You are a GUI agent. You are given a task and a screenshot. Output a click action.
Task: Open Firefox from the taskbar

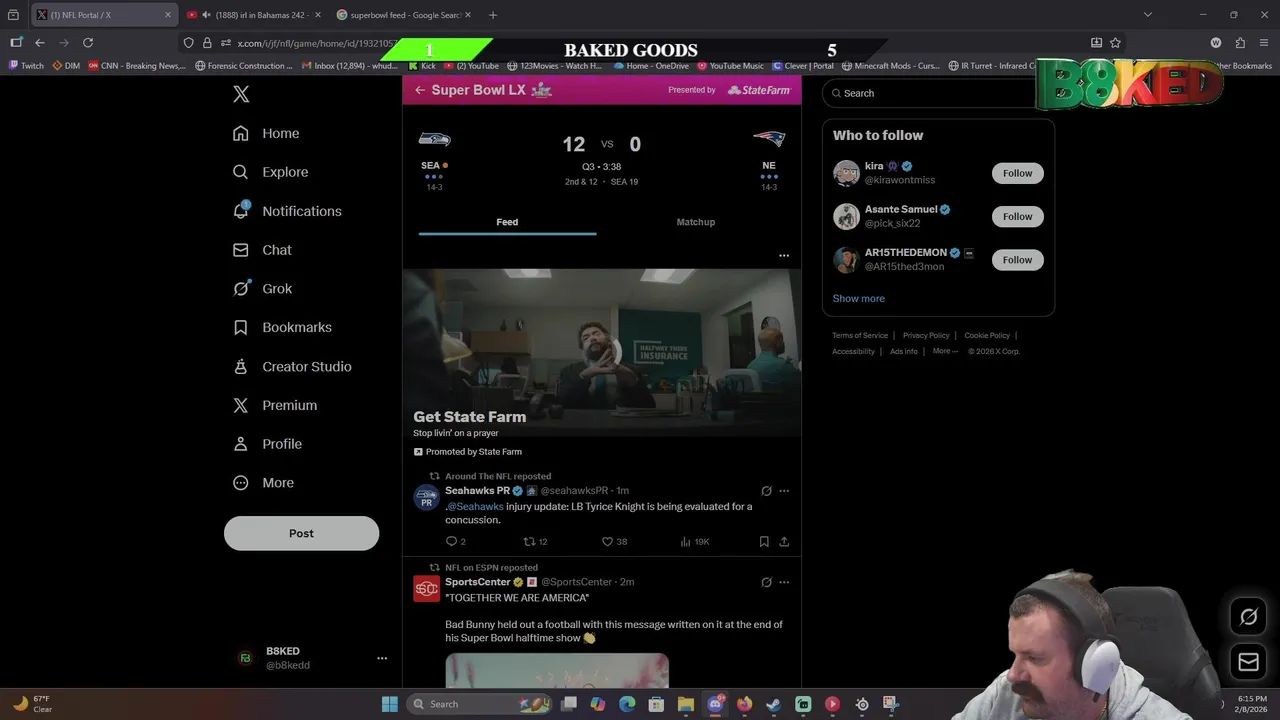coord(744,704)
